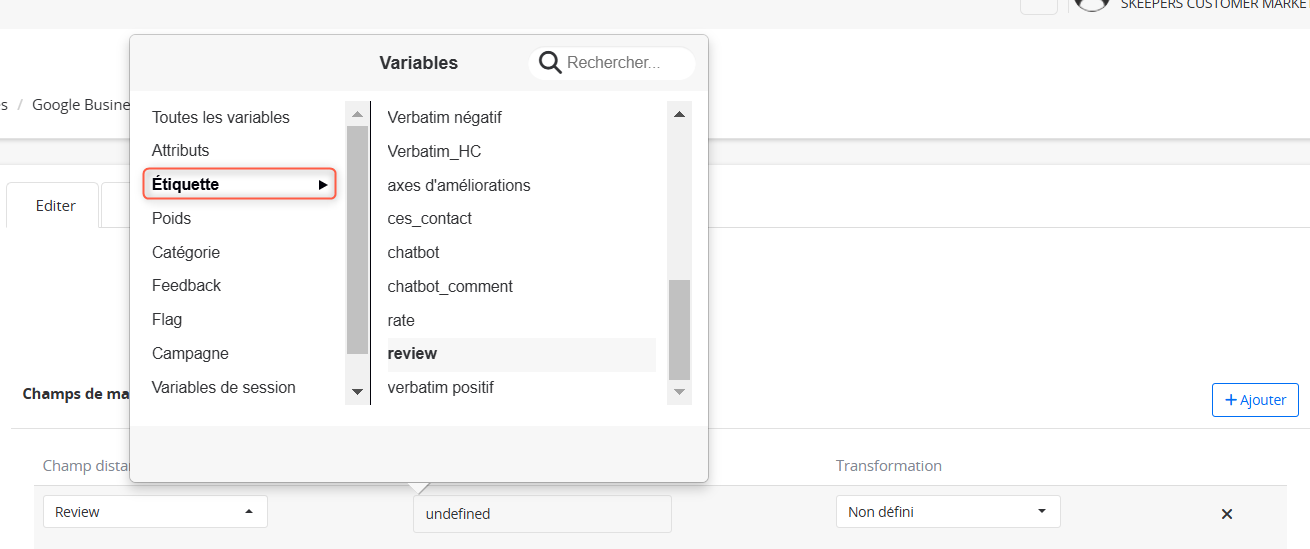Click the variables list scroll-up arrow

click(679, 114)
